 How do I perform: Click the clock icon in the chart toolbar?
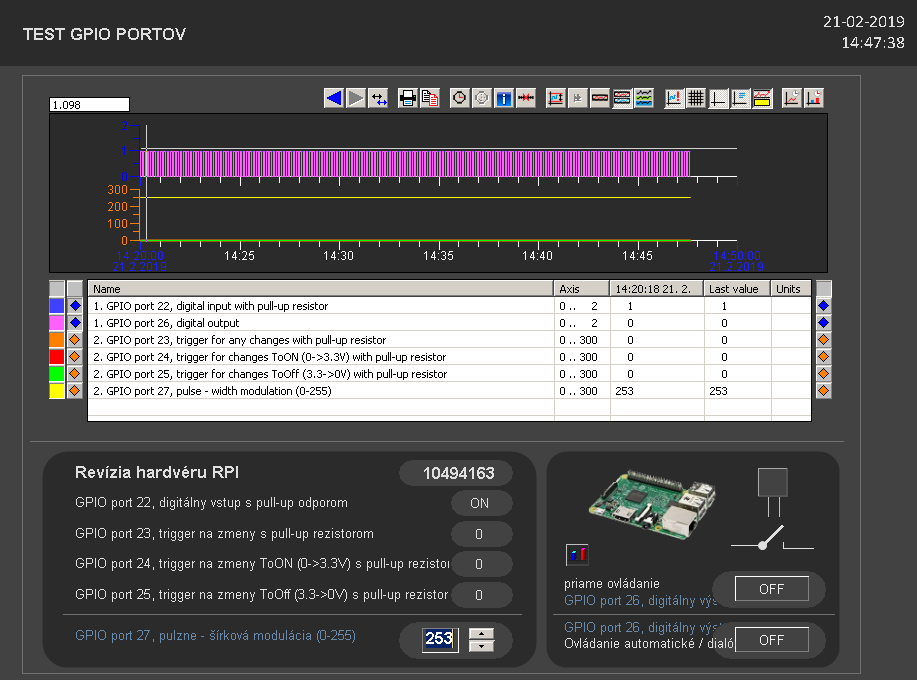tap(460, 98)
